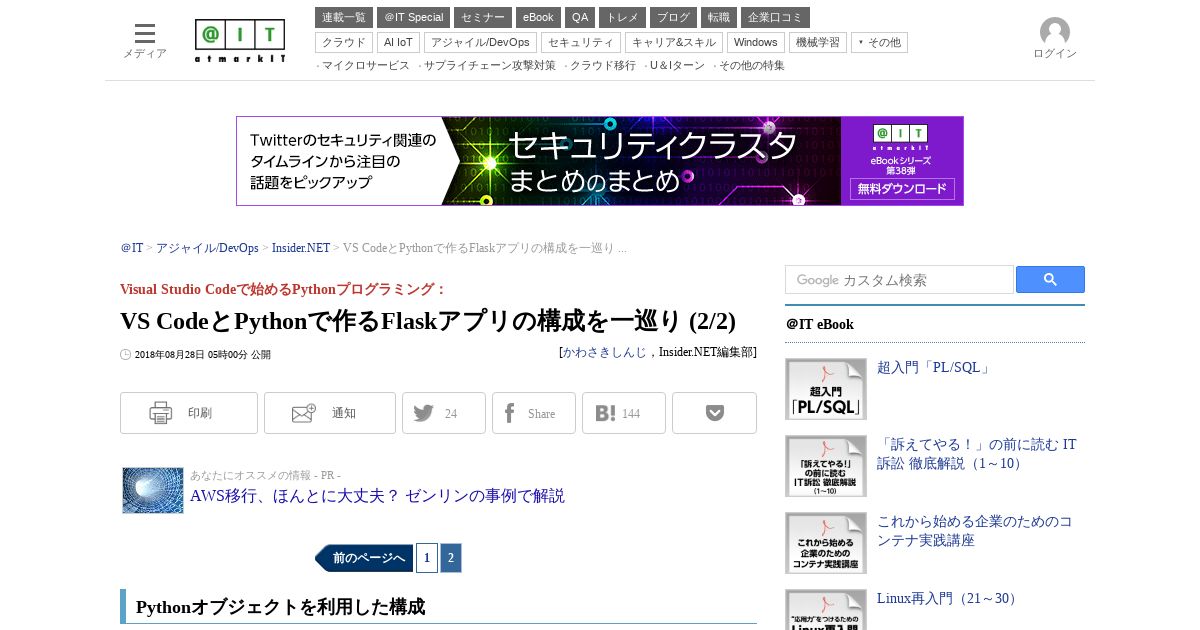This screenshot has width=1200, height=630.
Task: Open サプライチェーン攻撃対策 feature link
Action: (489, 65)
